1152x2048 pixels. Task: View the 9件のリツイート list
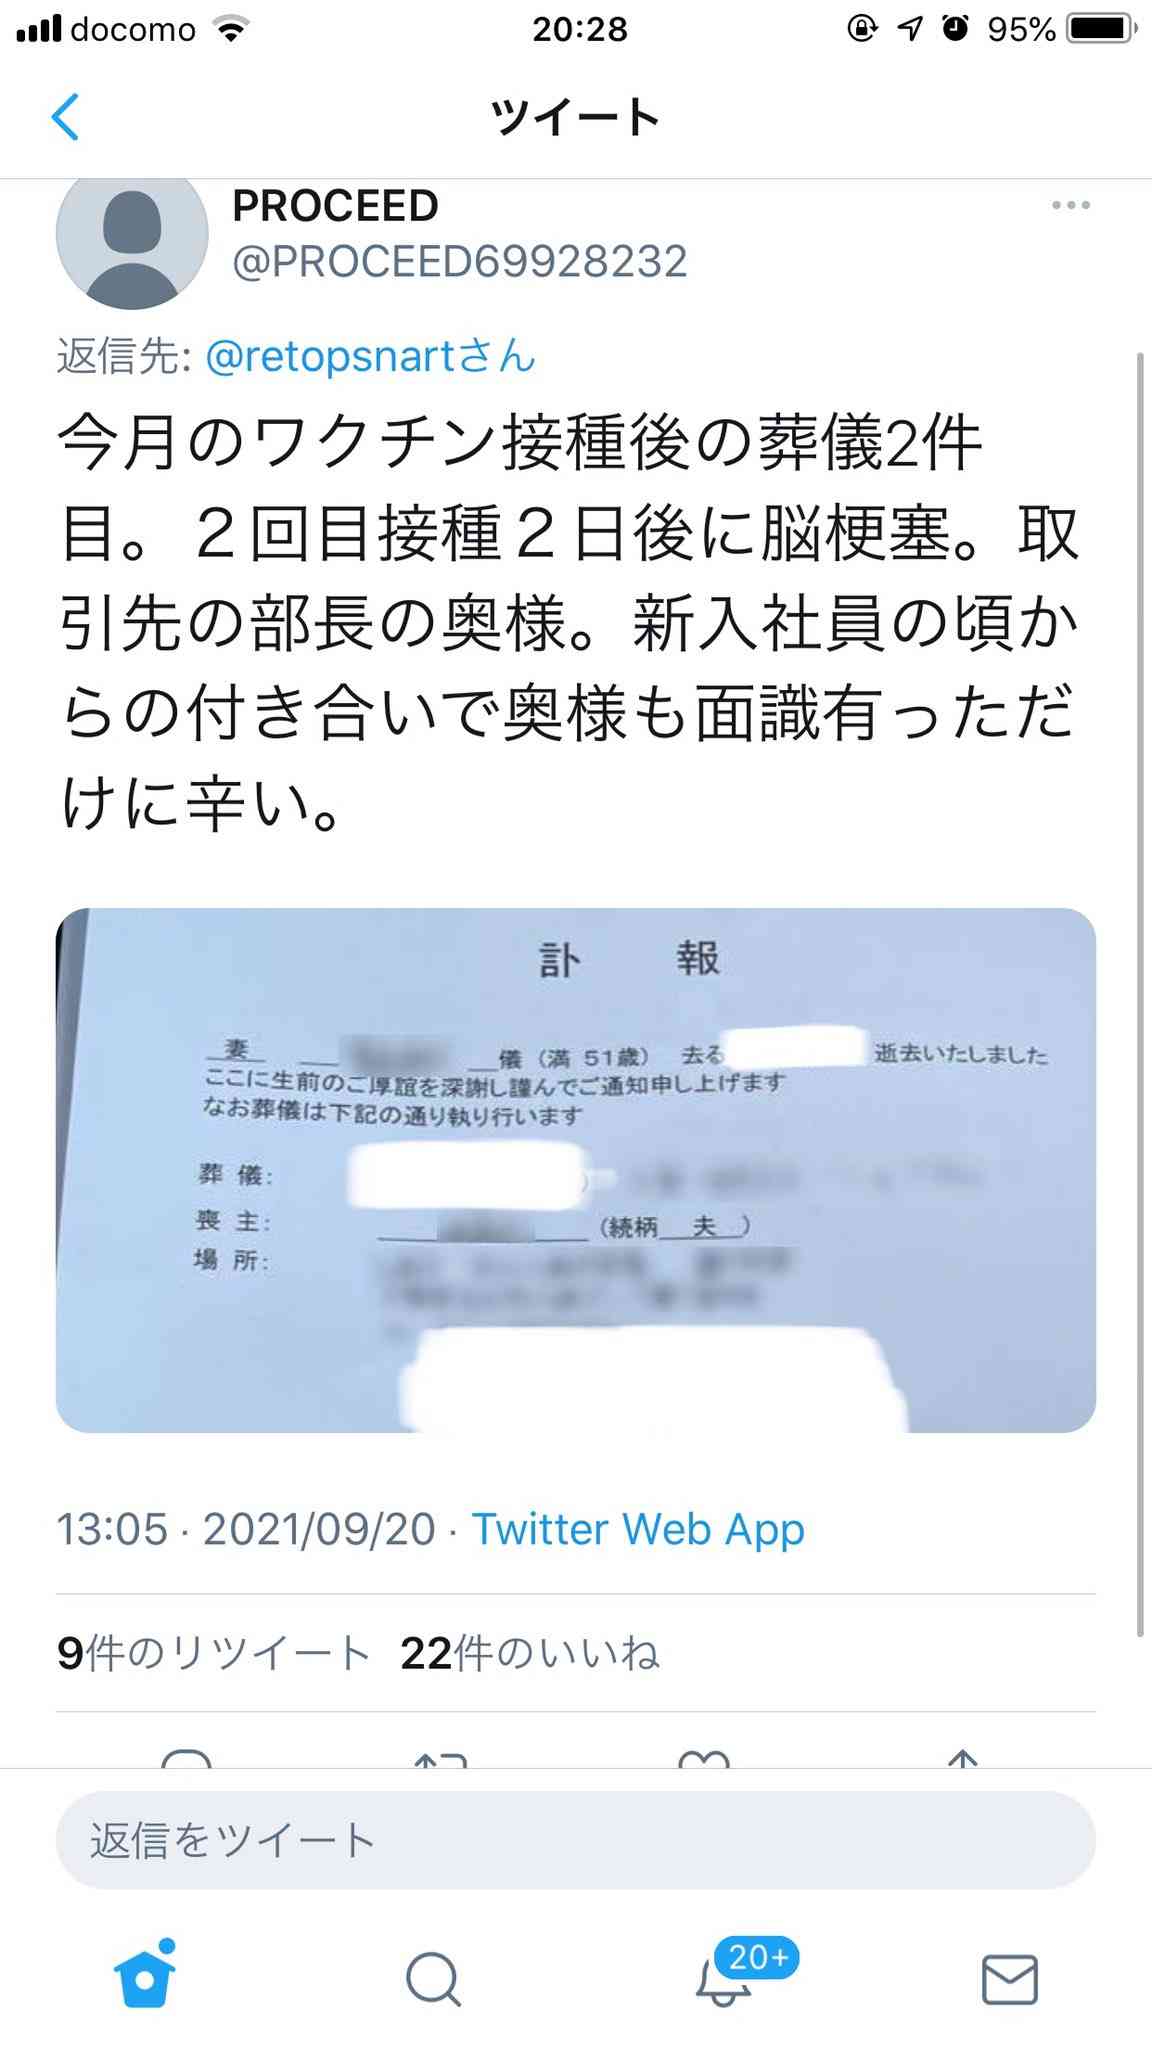214,1653
